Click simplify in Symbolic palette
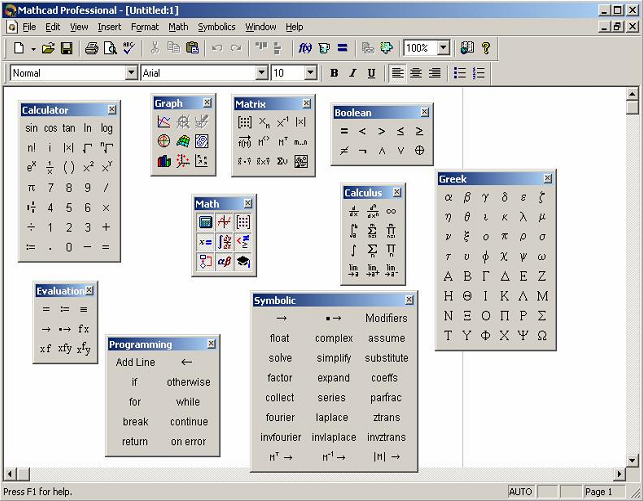This screenshot has width=643, height=501. (x=334, y=358)
